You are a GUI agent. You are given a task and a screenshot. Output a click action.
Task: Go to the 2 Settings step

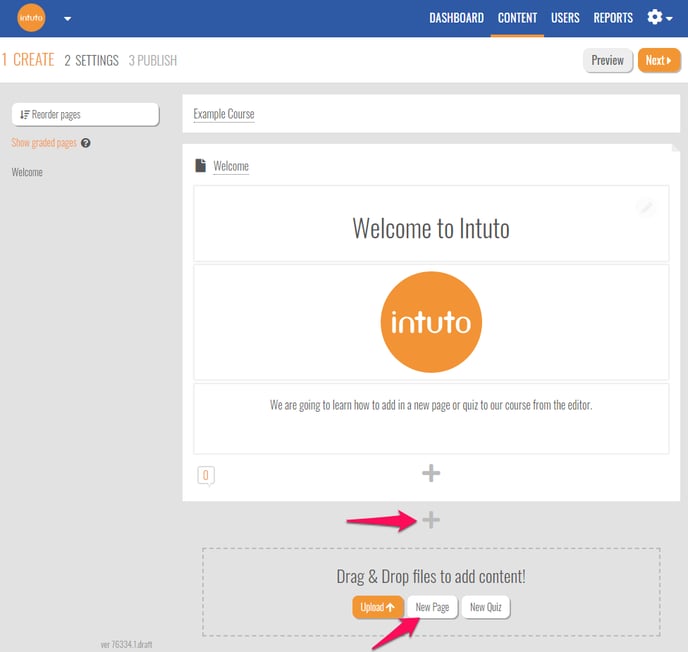point(91,61)
